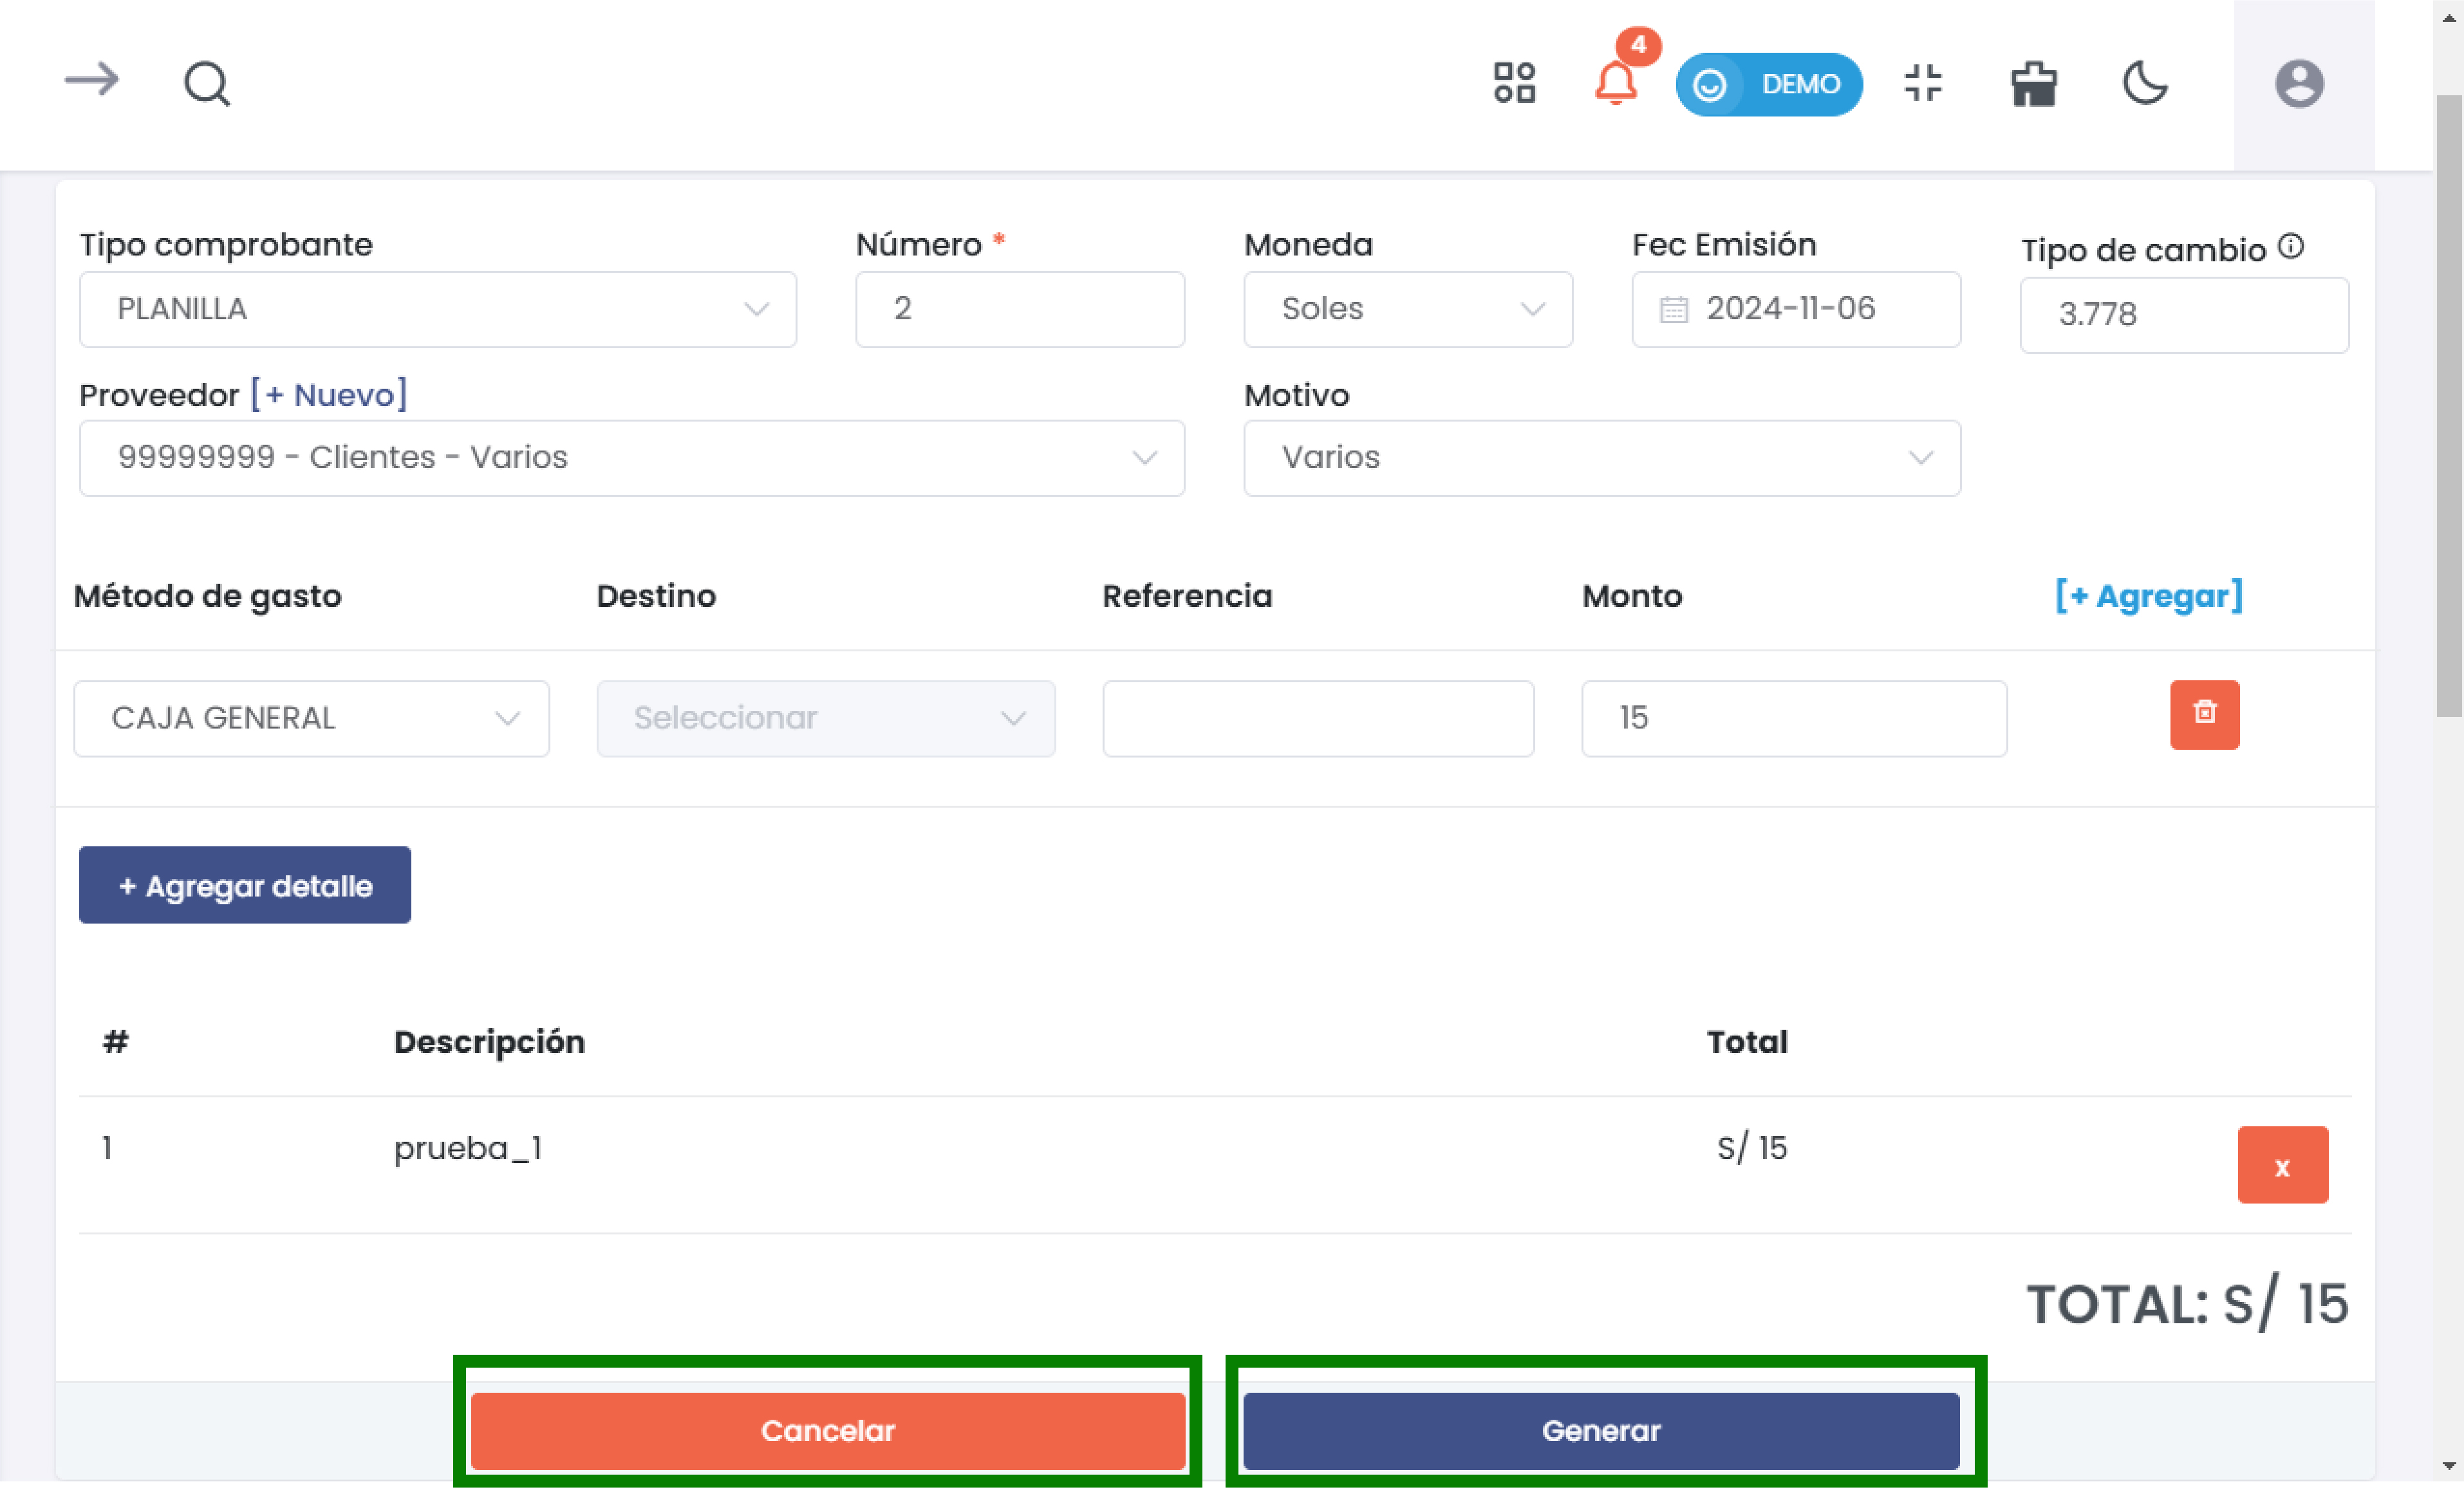The image size is (2464, 1488).
Task: Expand the Tipo comprobante PLANILLA dropdown
Action: coord(437,309)
